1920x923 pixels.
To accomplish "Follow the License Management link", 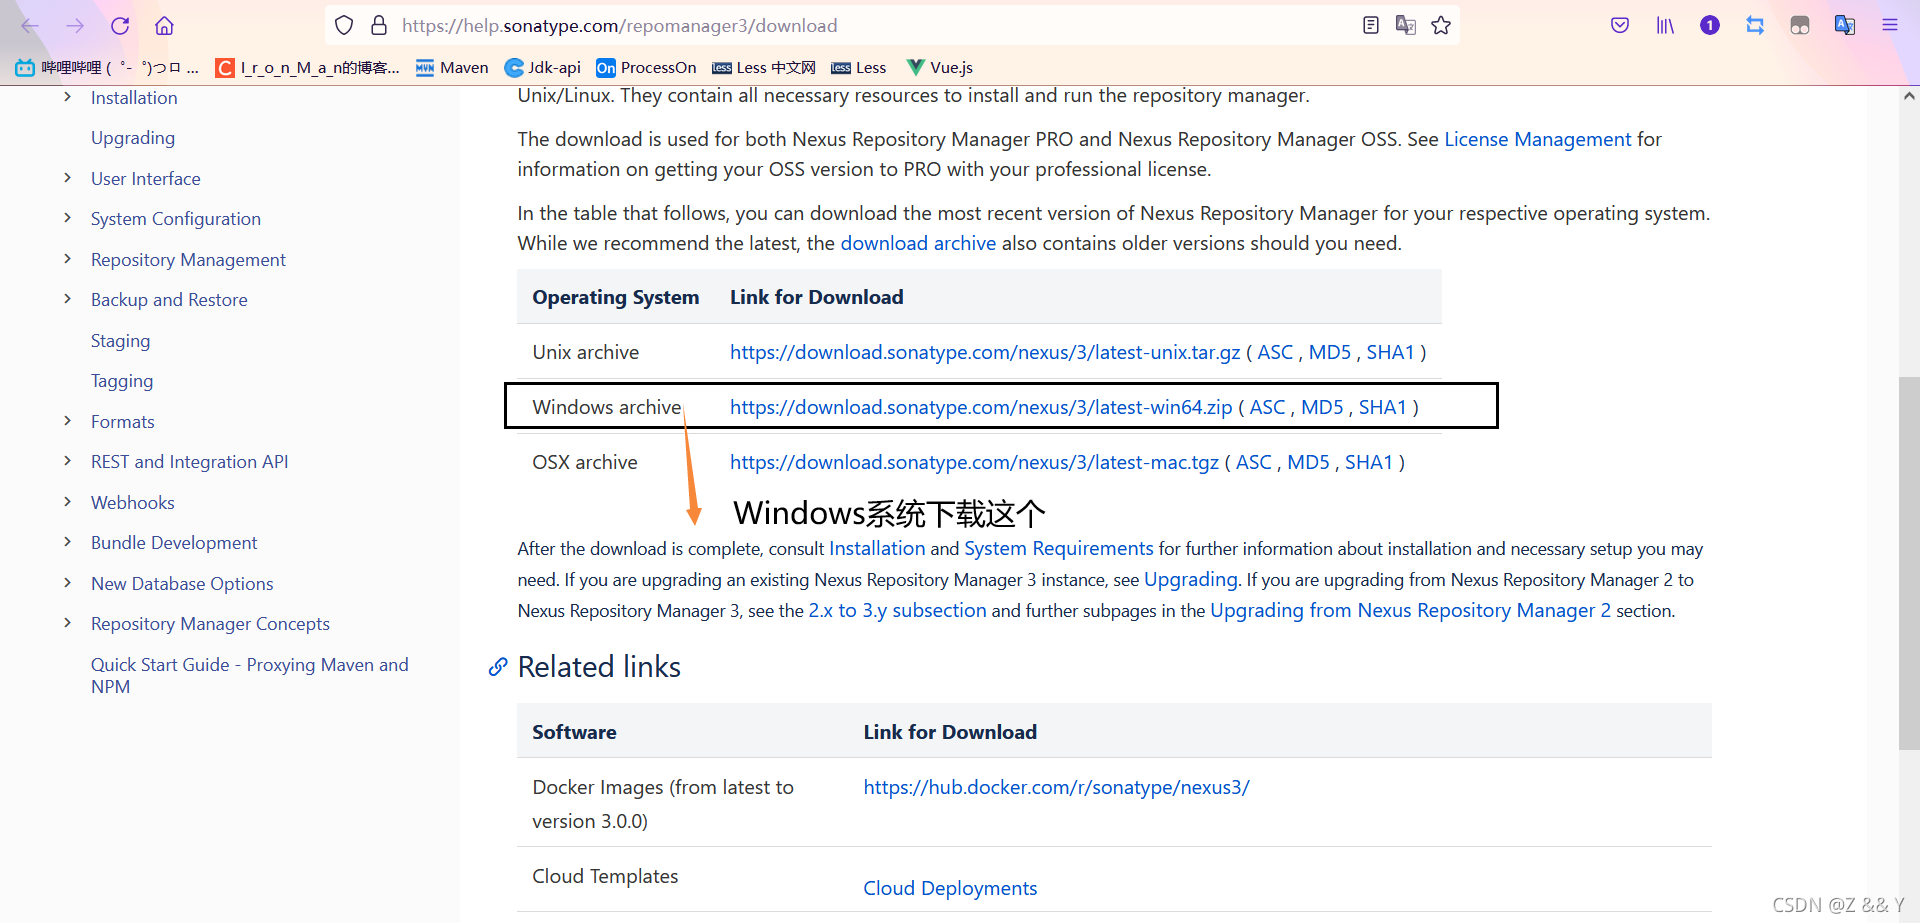I will (1538, 139).
